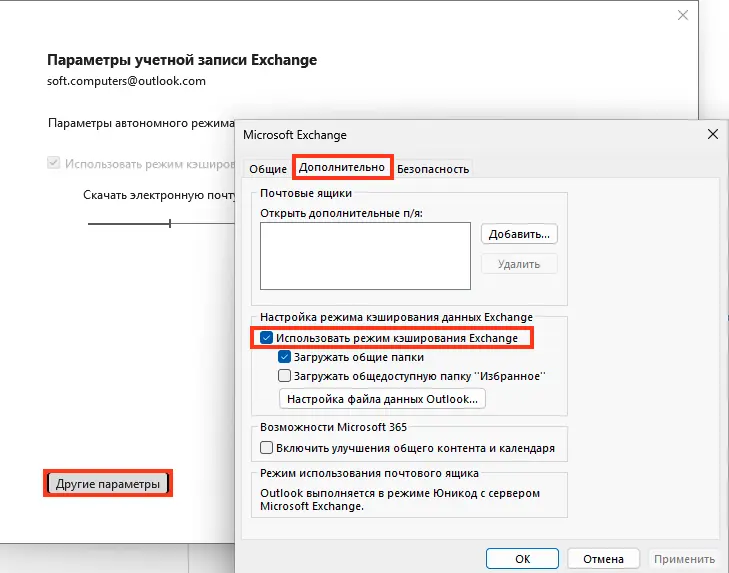Open Другие параметры in account settings
Viewport: 729px width, 573px height.
[108, 484]
